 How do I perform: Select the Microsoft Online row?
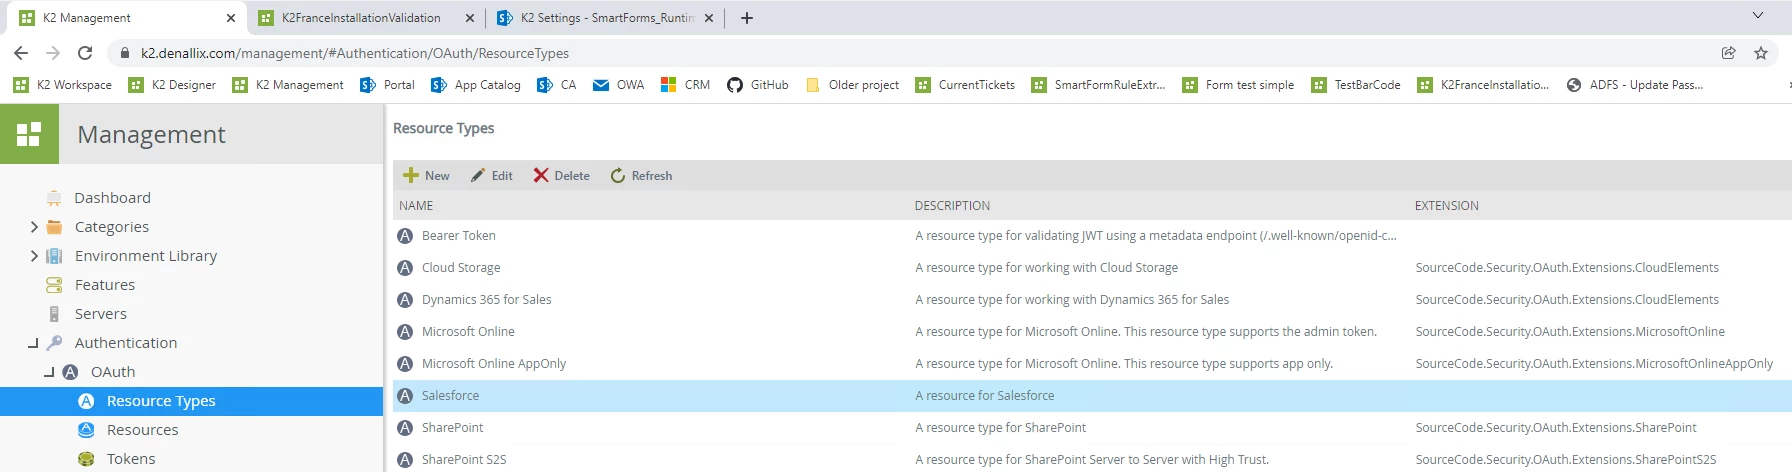pos(1092,332)
